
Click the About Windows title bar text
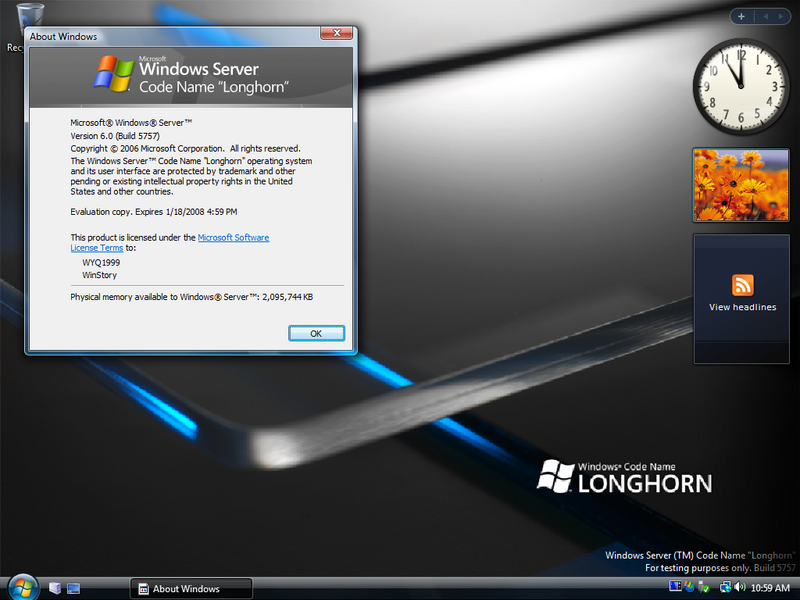click(63, 37)
